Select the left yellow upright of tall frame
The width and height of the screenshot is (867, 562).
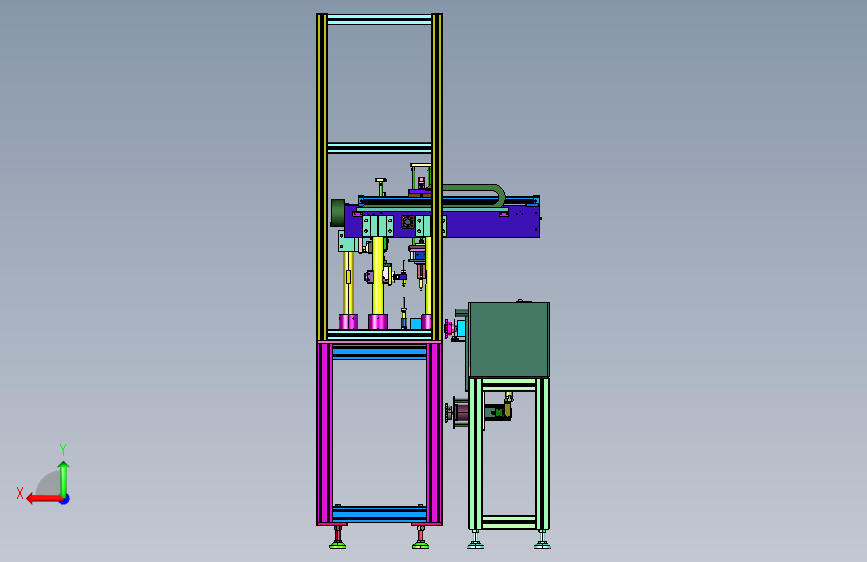tap(322, 177)
